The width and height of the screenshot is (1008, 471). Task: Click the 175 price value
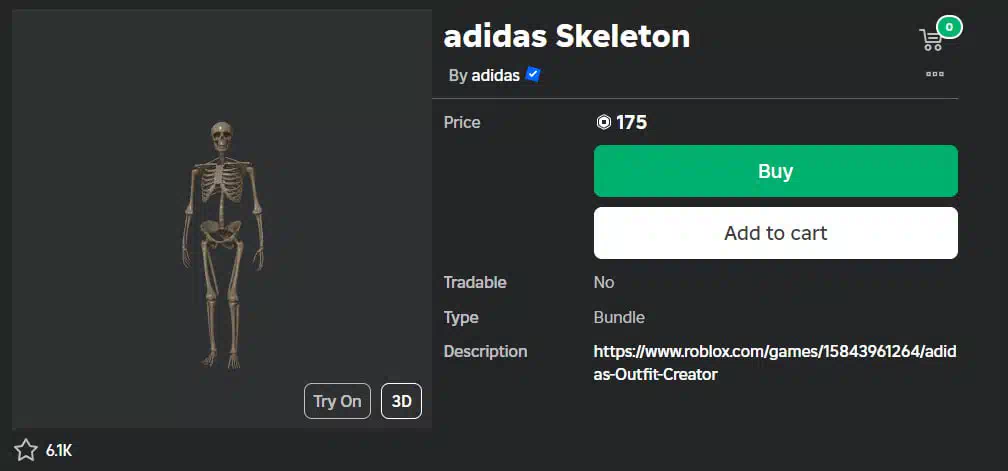(x=631, y=122)
